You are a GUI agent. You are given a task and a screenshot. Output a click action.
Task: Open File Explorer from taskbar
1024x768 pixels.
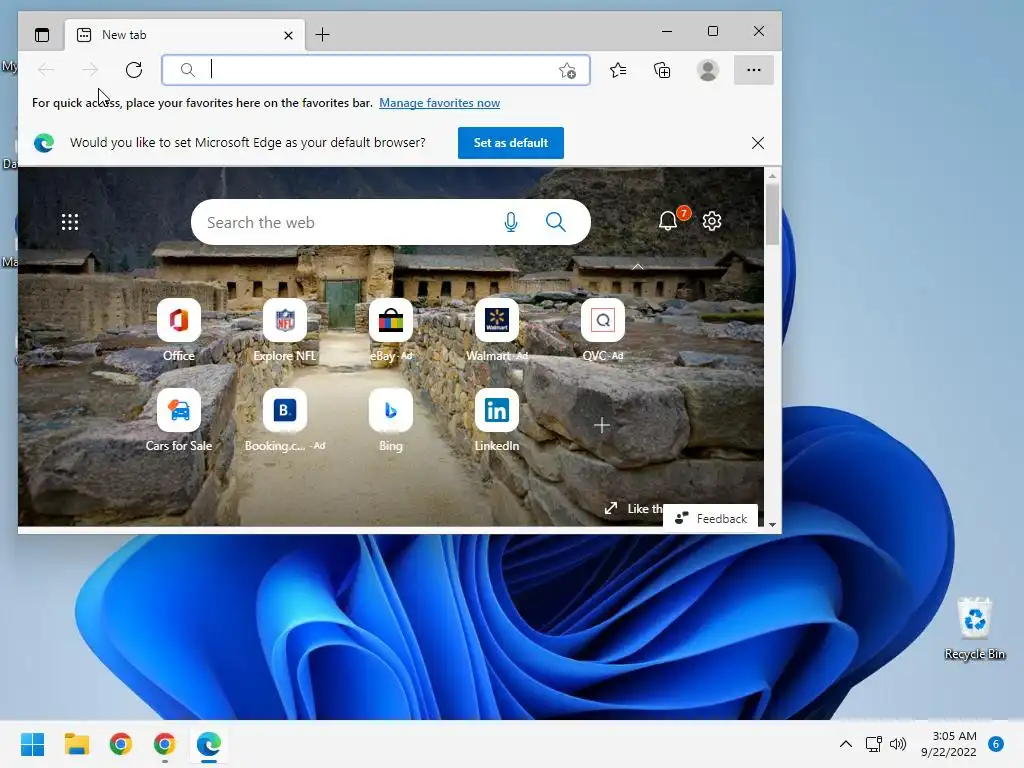76,744
